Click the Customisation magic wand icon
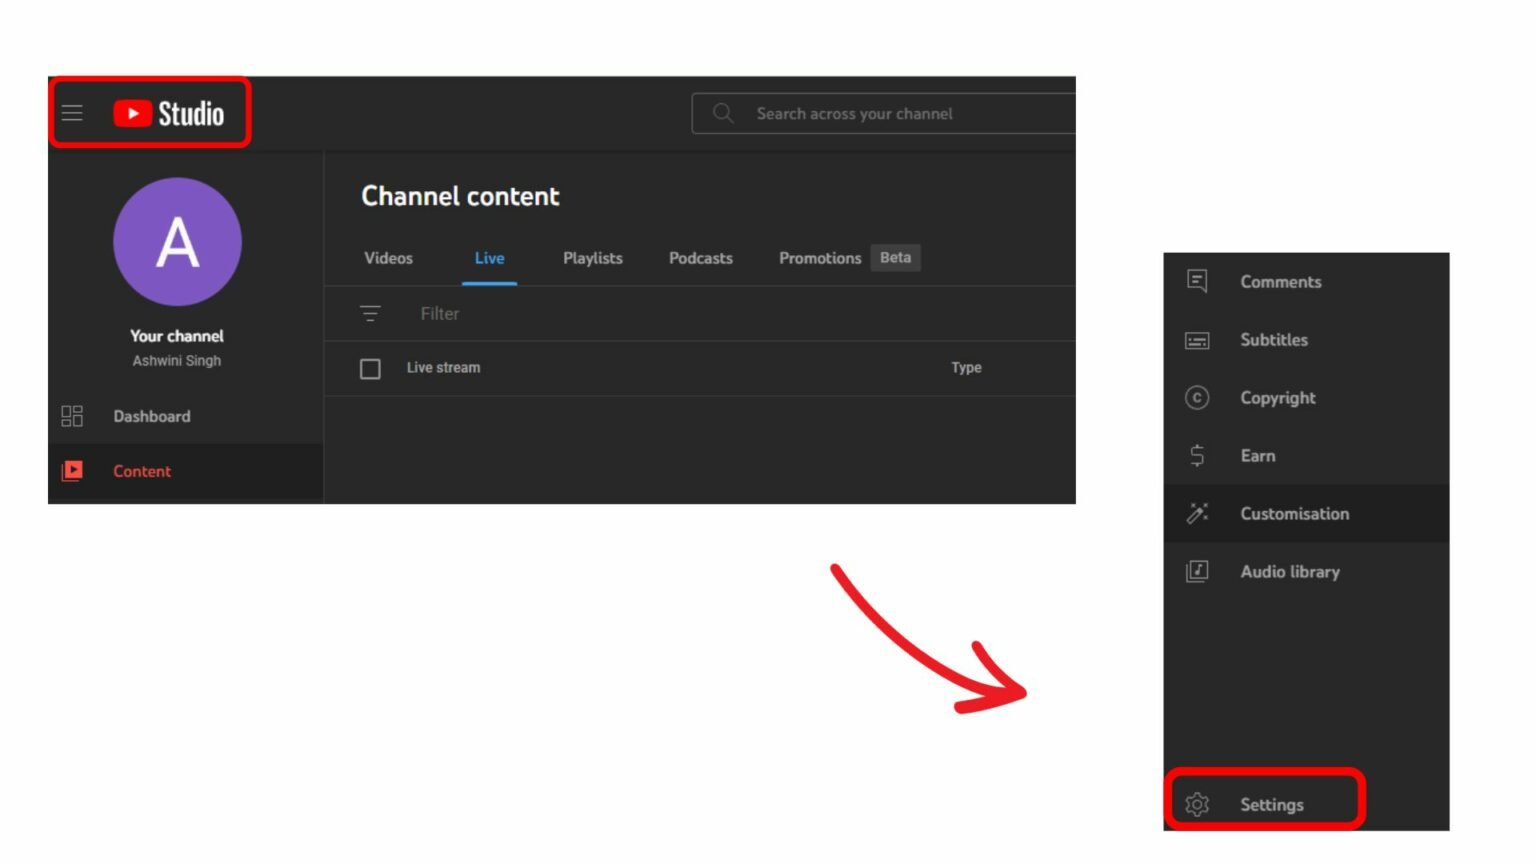1536x864 pixels. pos(1197,513)
